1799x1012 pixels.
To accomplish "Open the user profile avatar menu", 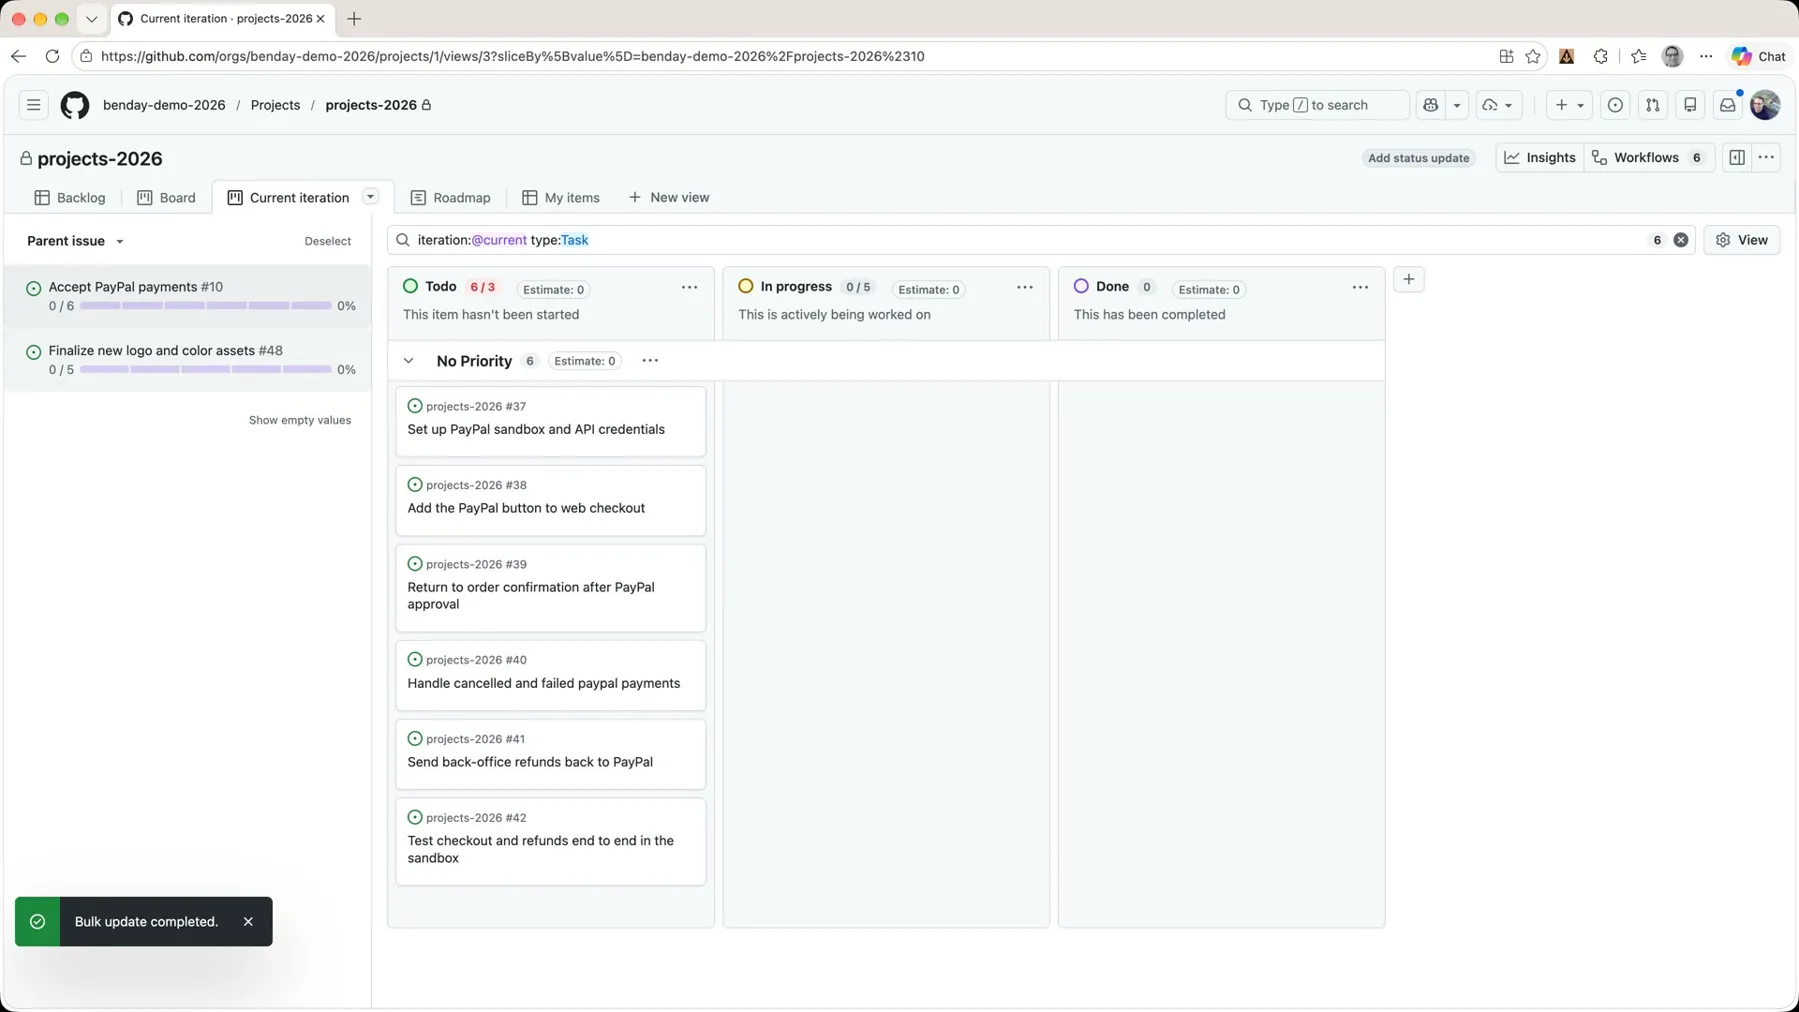I will pos(1765,105).
